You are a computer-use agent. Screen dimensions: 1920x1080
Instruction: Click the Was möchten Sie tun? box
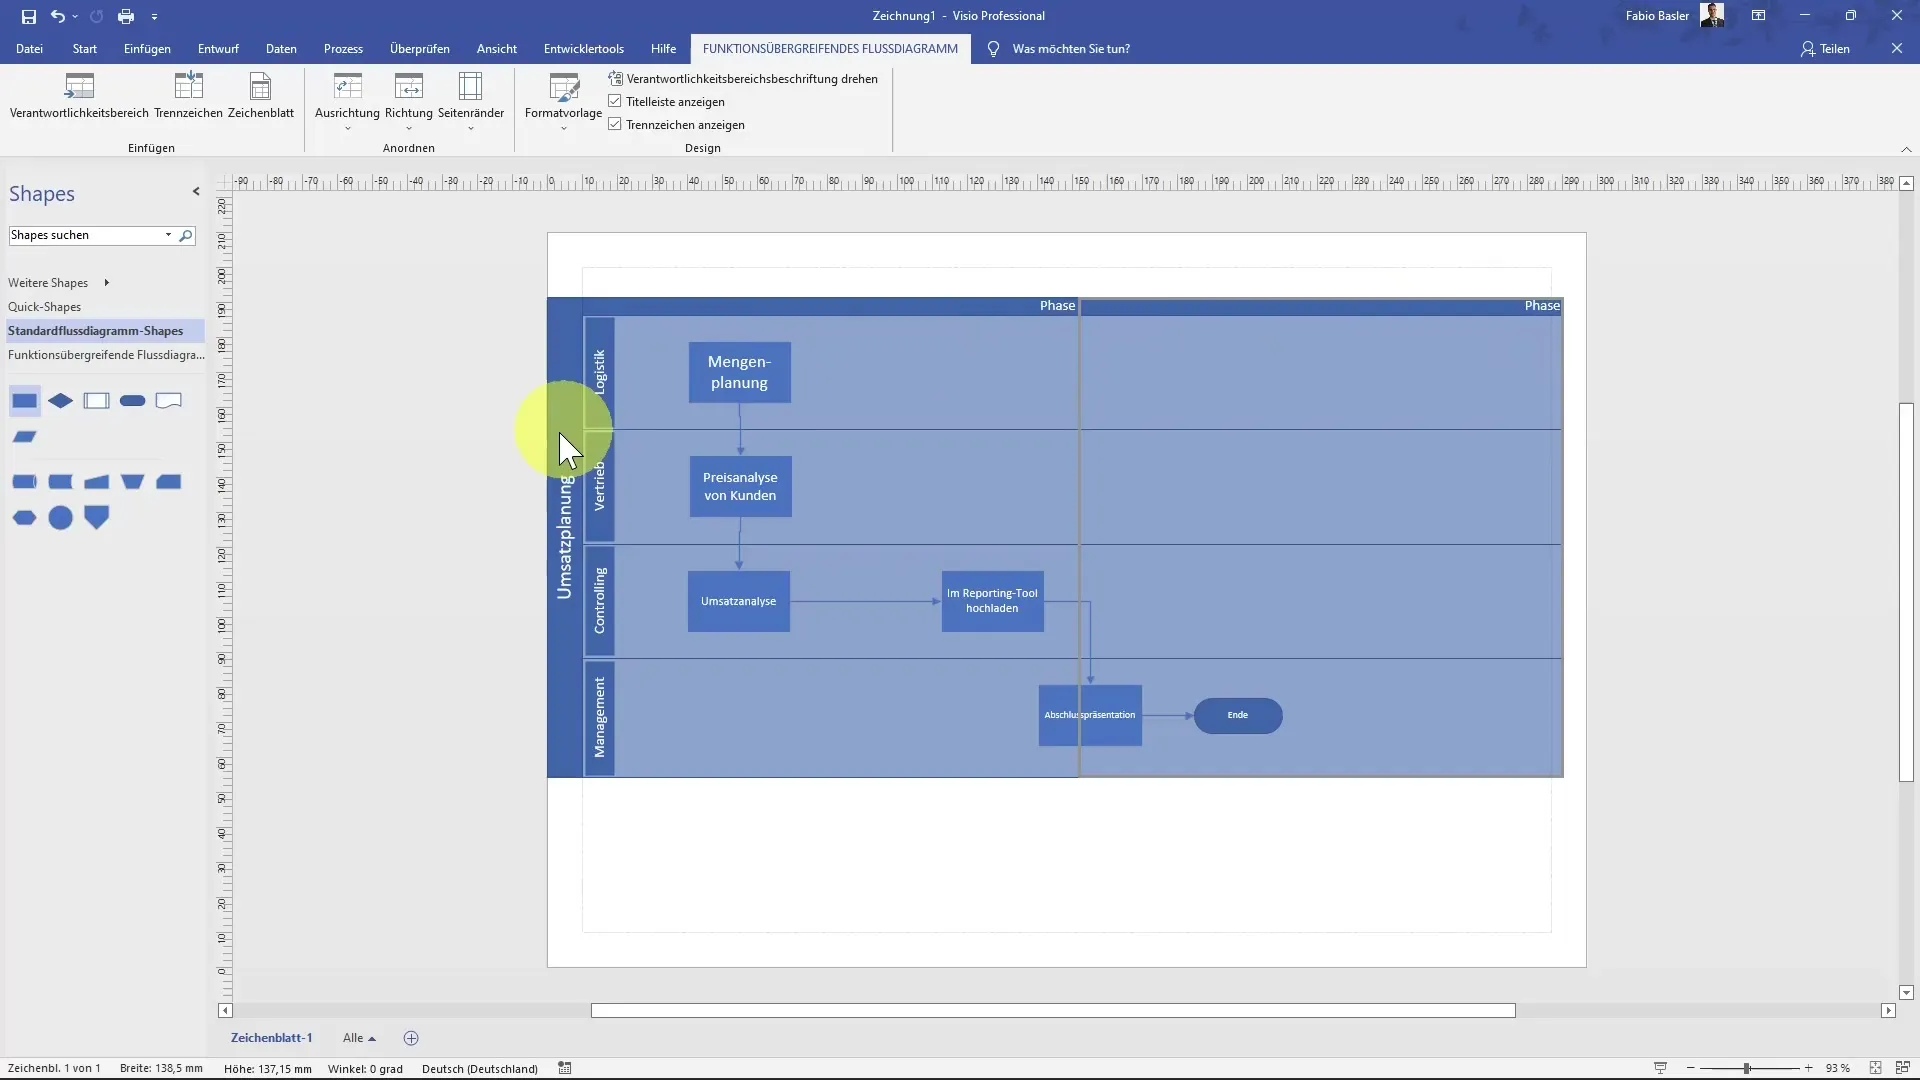tap(1071, 49)
